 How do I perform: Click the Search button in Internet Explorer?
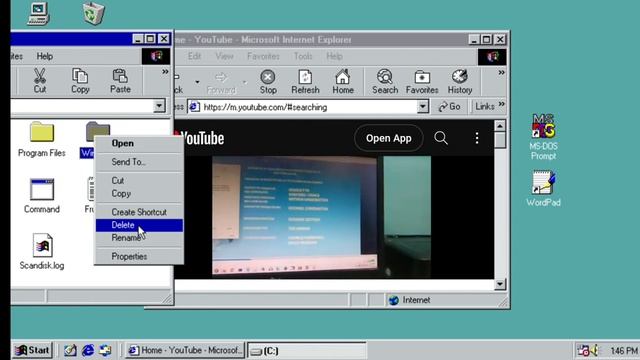(x=384, y=82)
